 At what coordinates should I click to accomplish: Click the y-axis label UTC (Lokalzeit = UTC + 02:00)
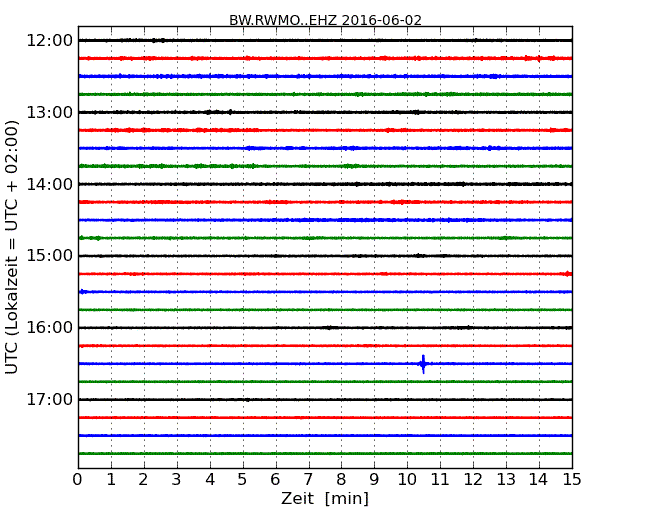point(12,247)
